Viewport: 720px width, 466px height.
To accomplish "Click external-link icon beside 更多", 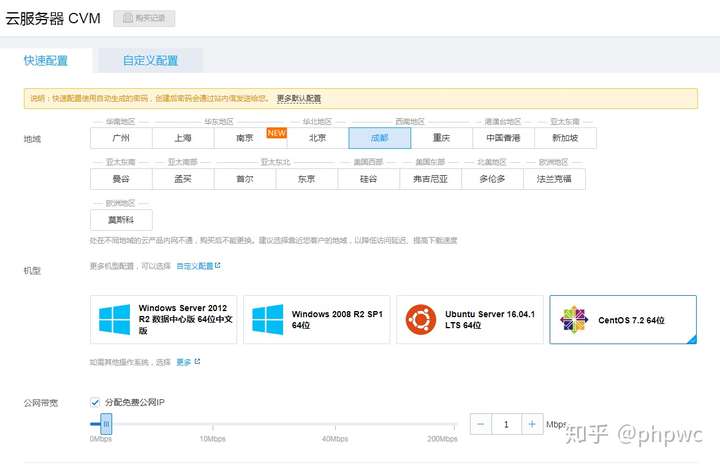I will (197, 362).
